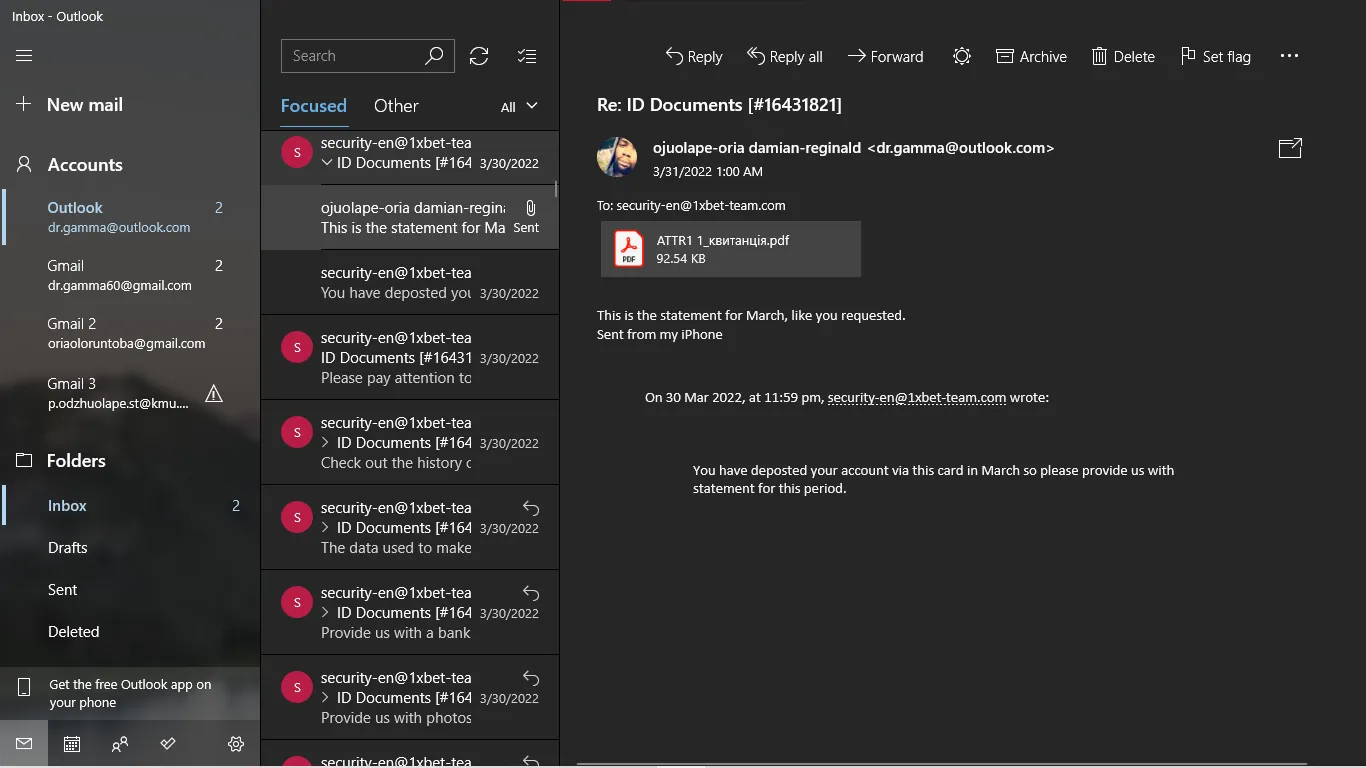The height and width of the screenshot is (768, 1366).
Task: Enter selection mode with checklist icon
Action: click(527, 56)
